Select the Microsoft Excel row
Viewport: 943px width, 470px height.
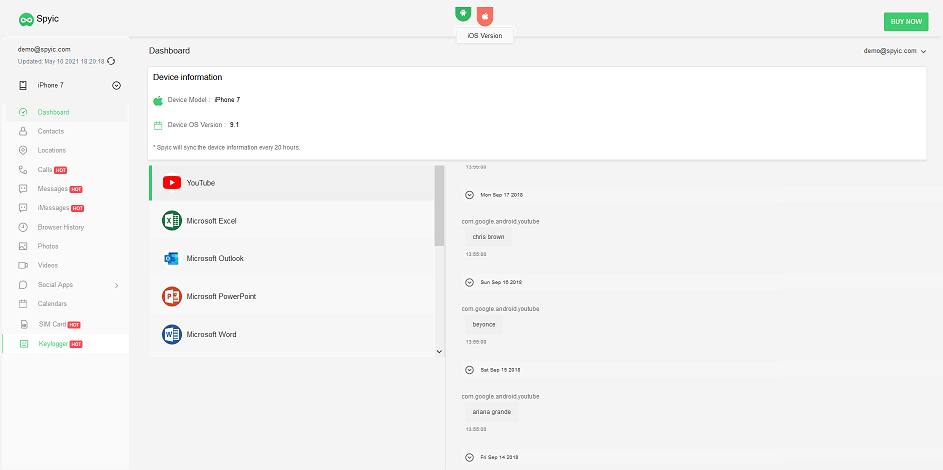(x=292, y=221)
